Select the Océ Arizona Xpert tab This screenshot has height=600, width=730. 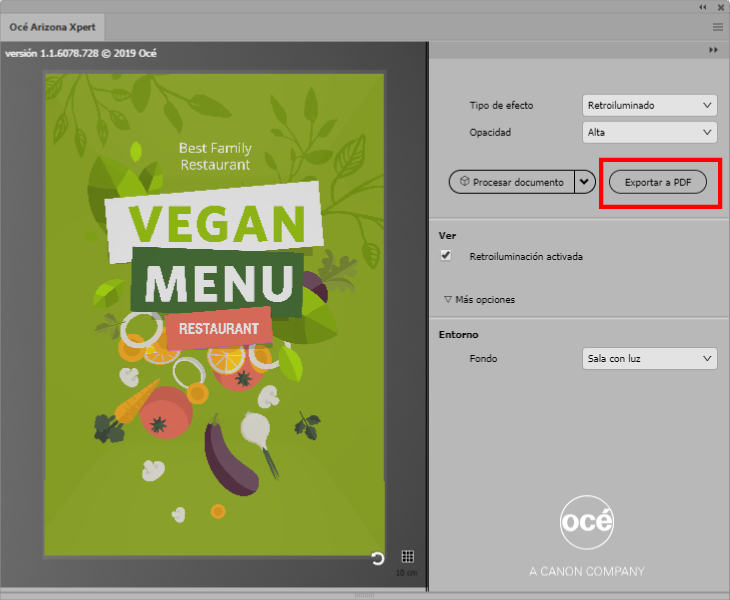(x=52, y=27)
